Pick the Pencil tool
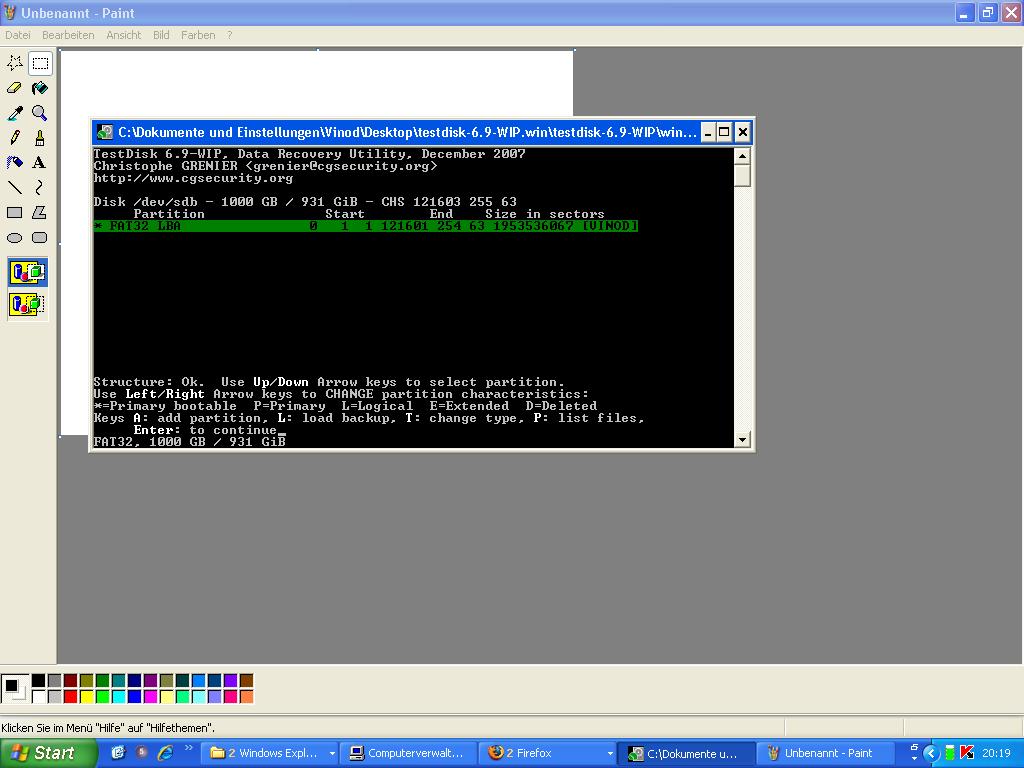 tap(14, 138)
